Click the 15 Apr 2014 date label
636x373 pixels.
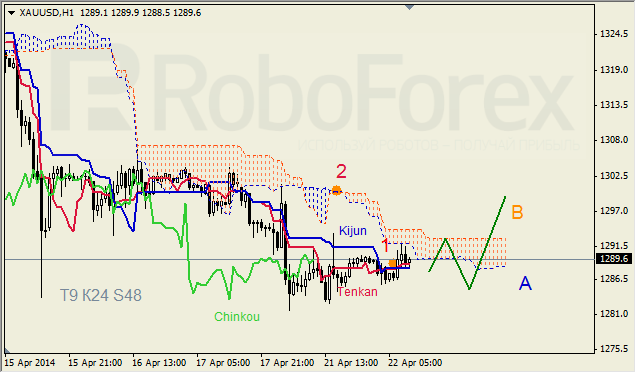[x=30, y=362]
